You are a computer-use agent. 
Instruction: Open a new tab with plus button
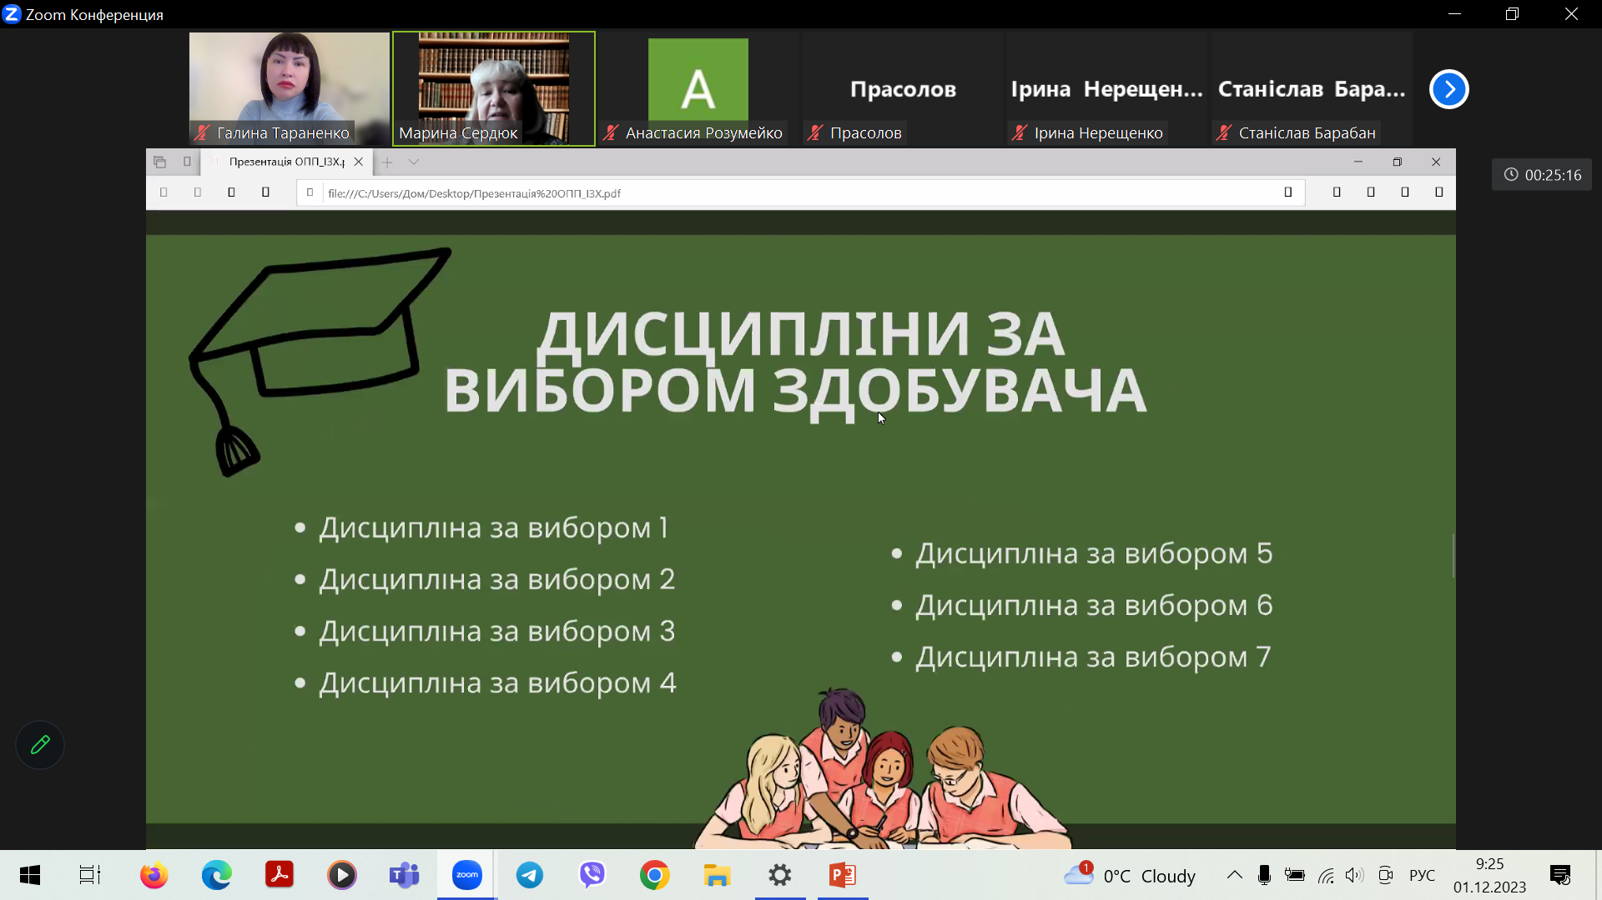(387, 162)
